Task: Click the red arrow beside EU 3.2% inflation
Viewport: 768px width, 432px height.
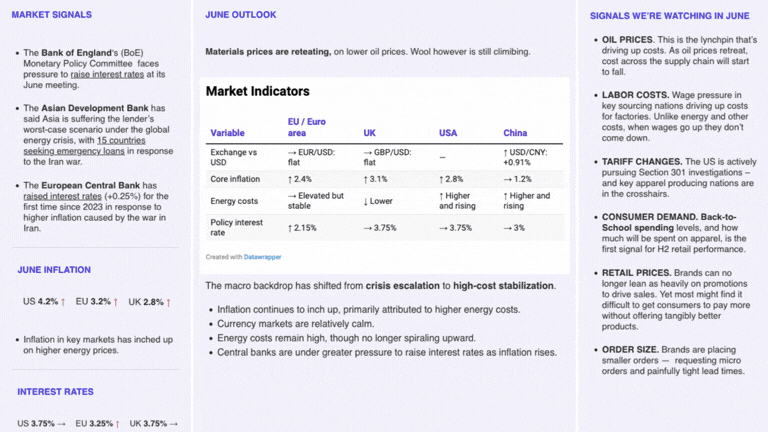Action: pyautogui.click(x=116, y=302)
